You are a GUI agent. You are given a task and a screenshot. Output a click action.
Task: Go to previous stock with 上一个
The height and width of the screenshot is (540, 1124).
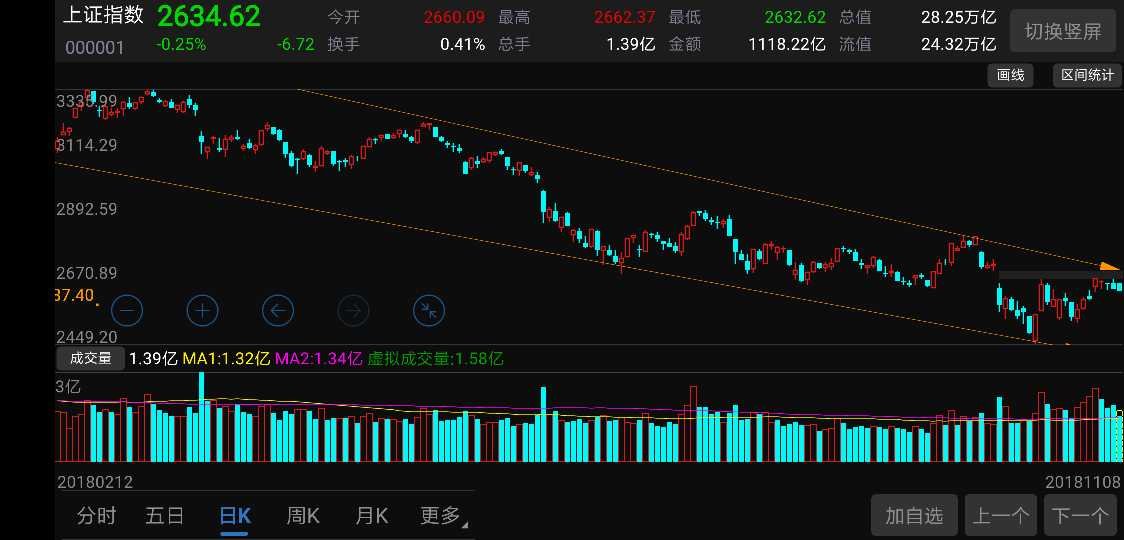click(1001, 516)
